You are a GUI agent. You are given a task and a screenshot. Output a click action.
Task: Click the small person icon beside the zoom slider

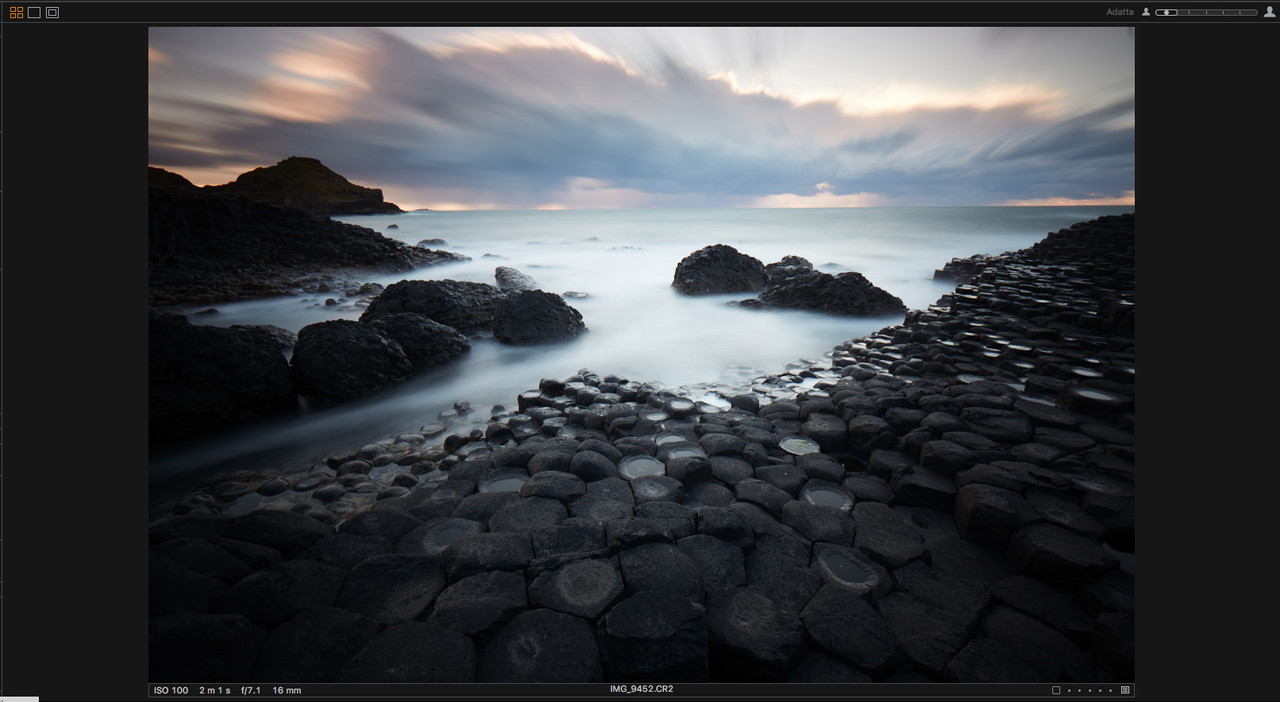[x=1146, y=12]
